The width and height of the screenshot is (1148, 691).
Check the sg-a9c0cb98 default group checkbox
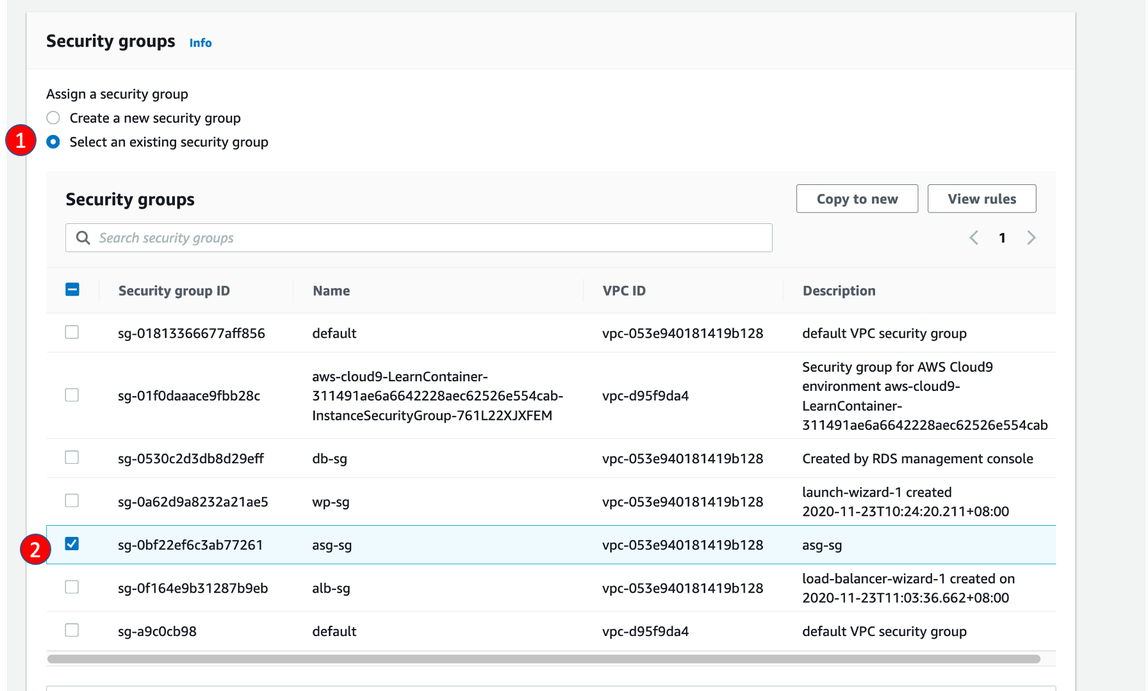72,630
